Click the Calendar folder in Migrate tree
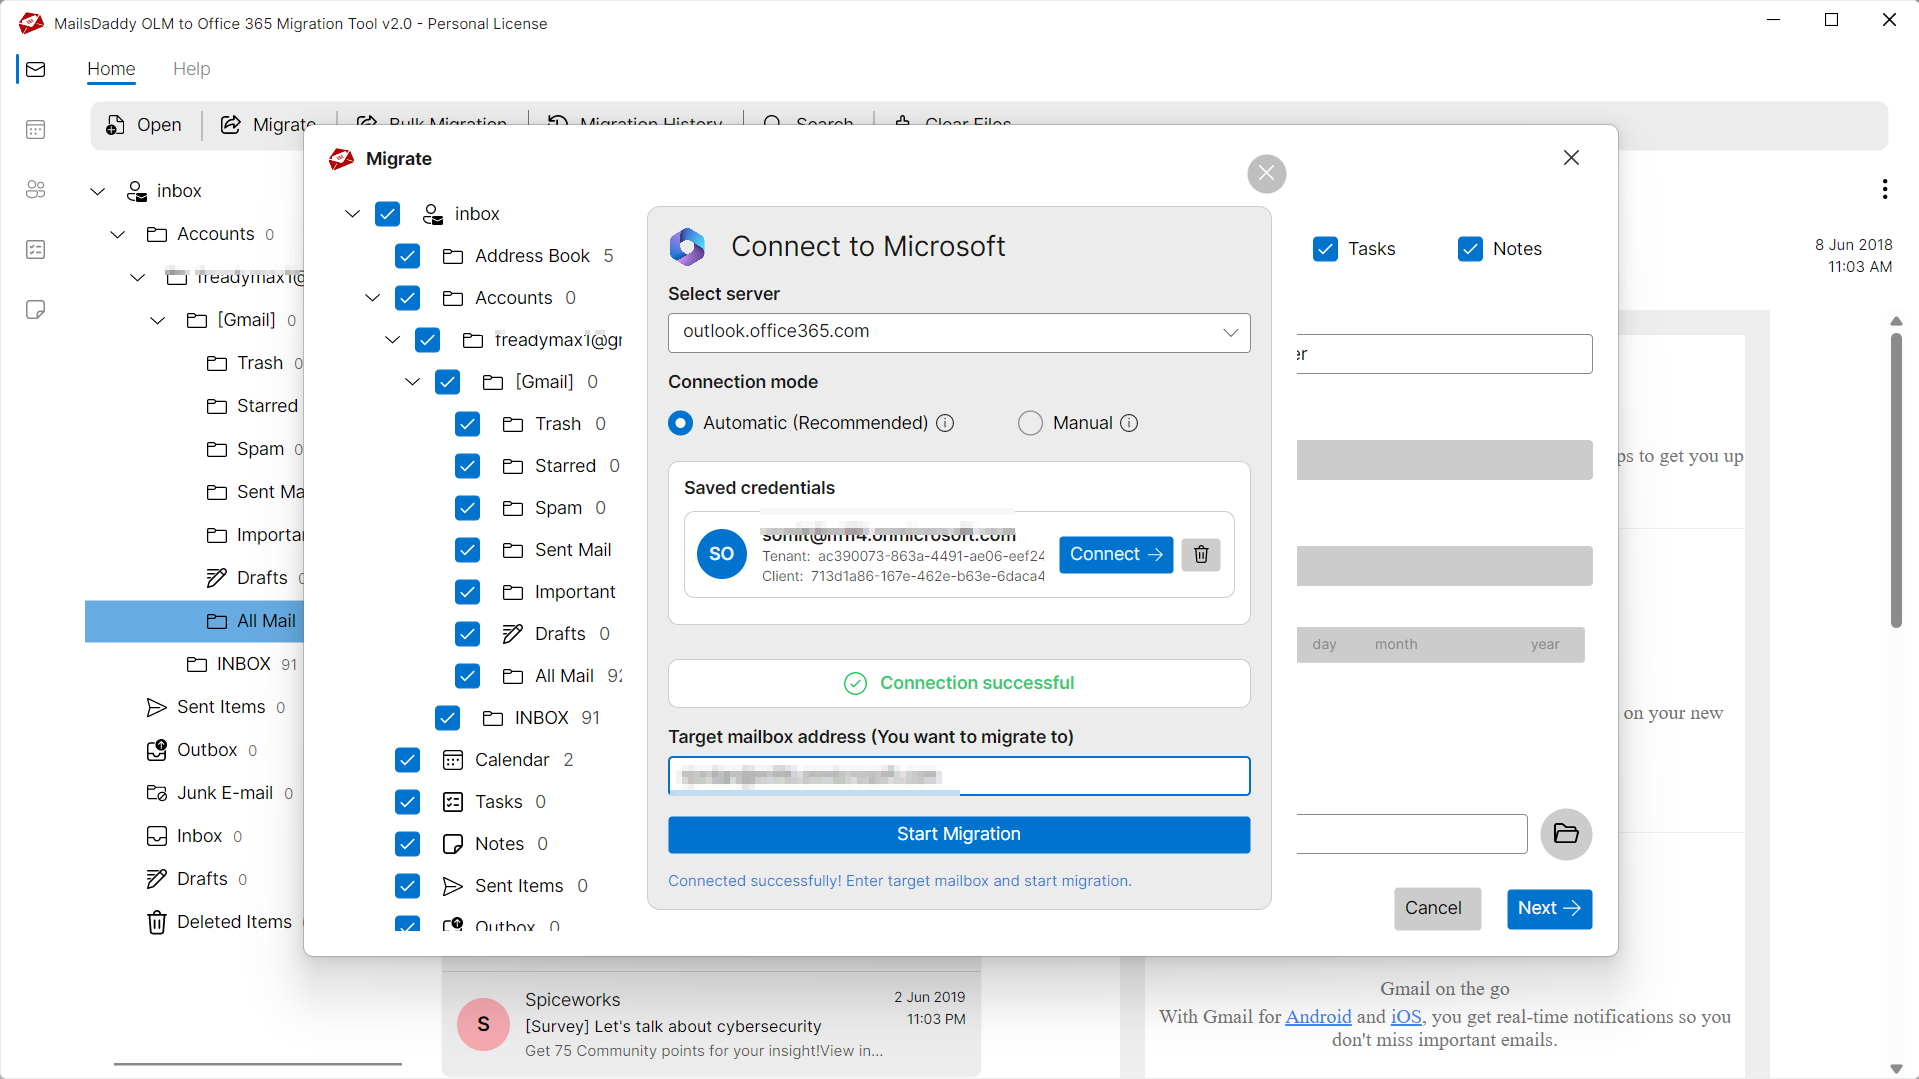1919x1079 pixels. [512, 760]
